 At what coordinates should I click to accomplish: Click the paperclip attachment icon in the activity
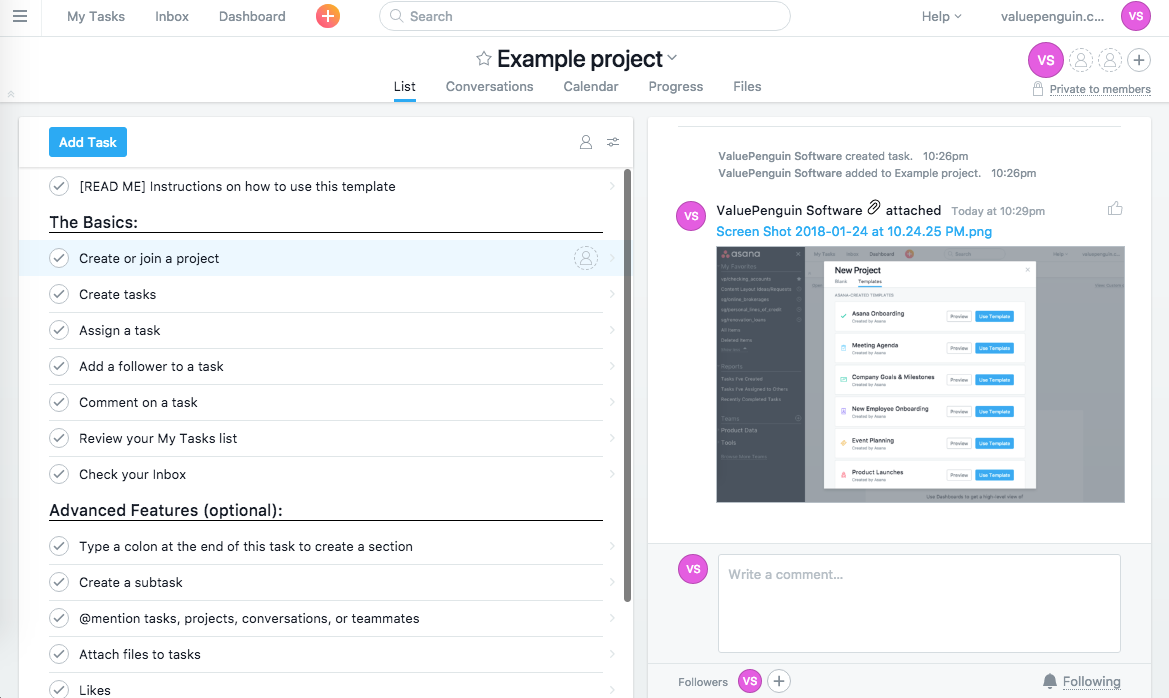point(874,208)
